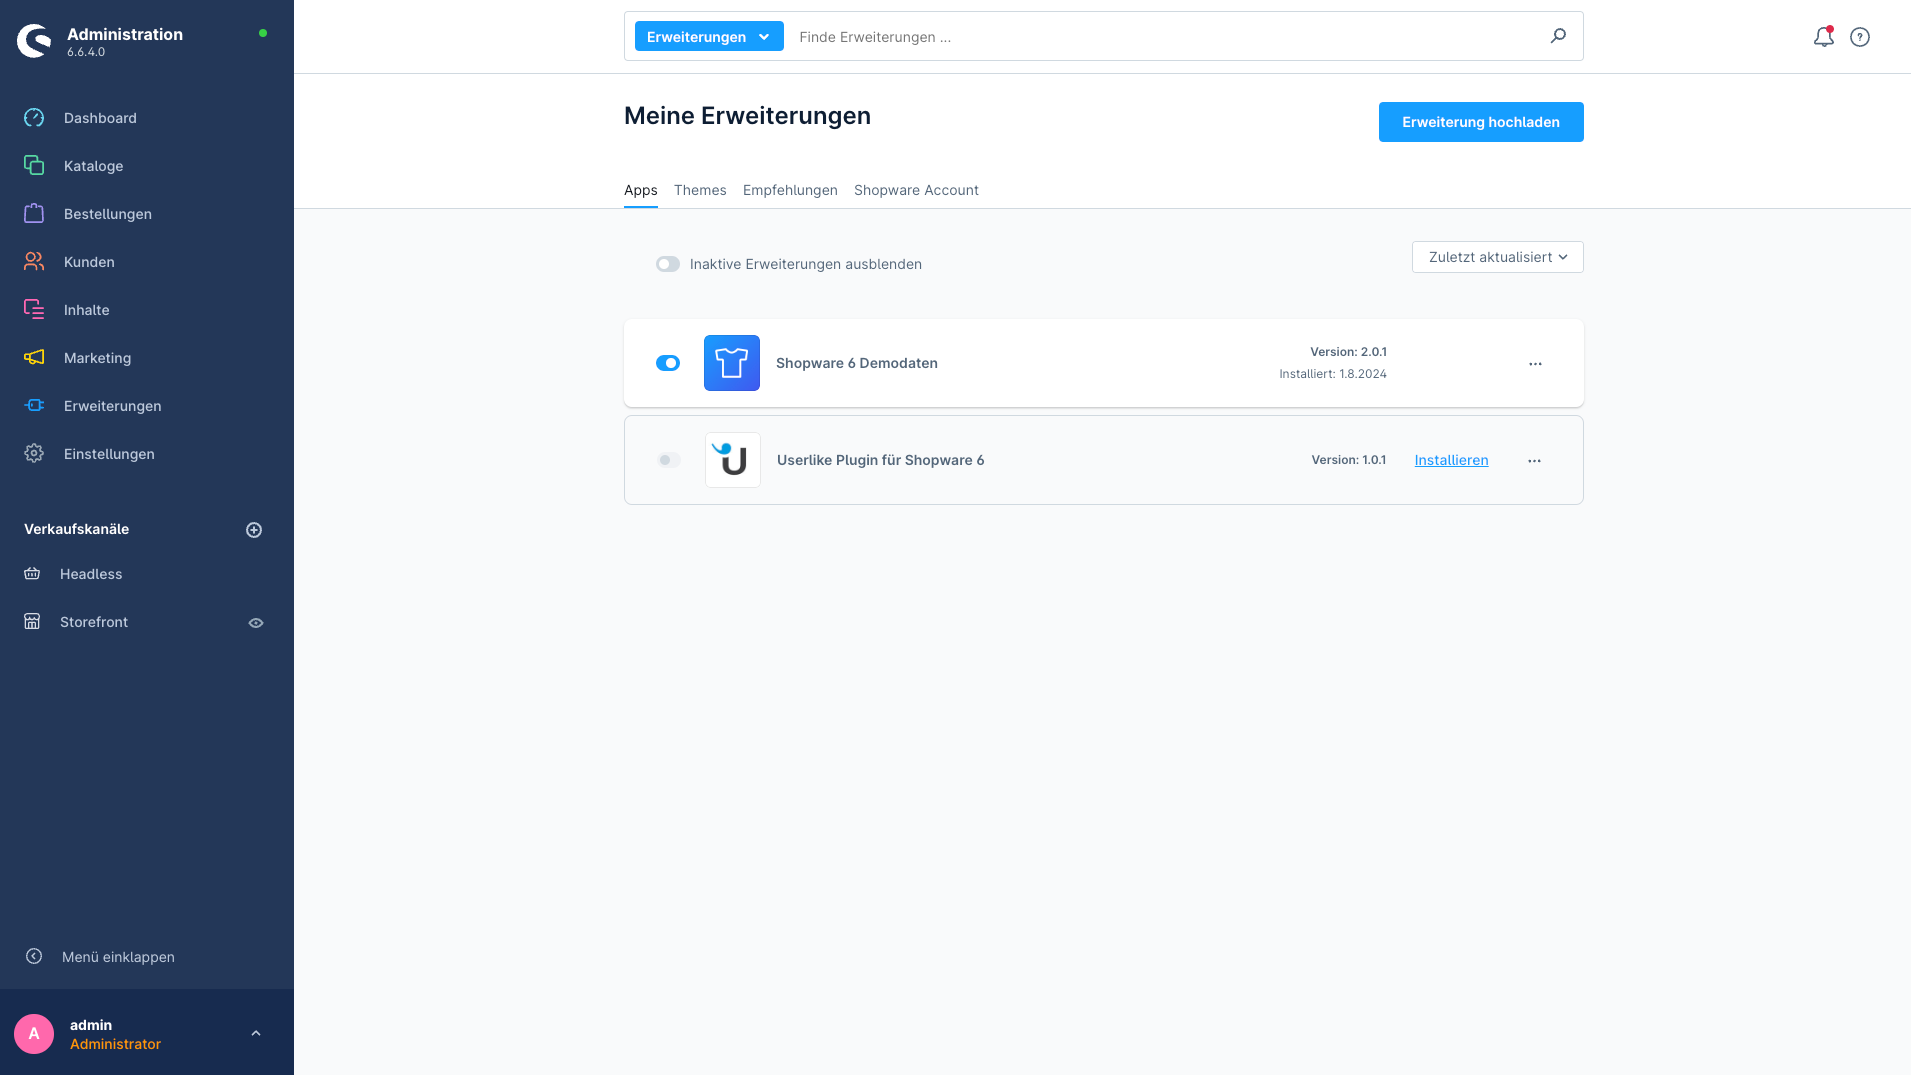
Task: Open context menu for Shopware 6 Demodaten
Action: [x=1535, y=364]
